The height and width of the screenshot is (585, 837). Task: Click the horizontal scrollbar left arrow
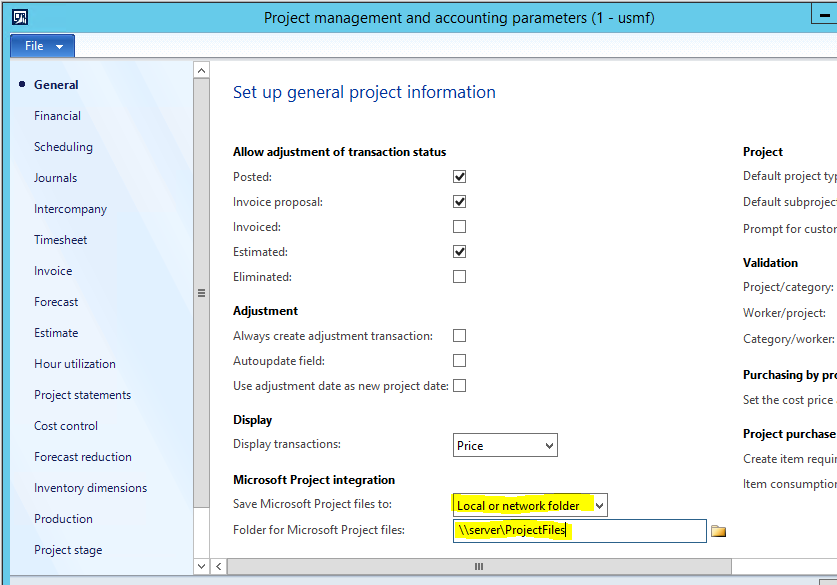point(218,566)
